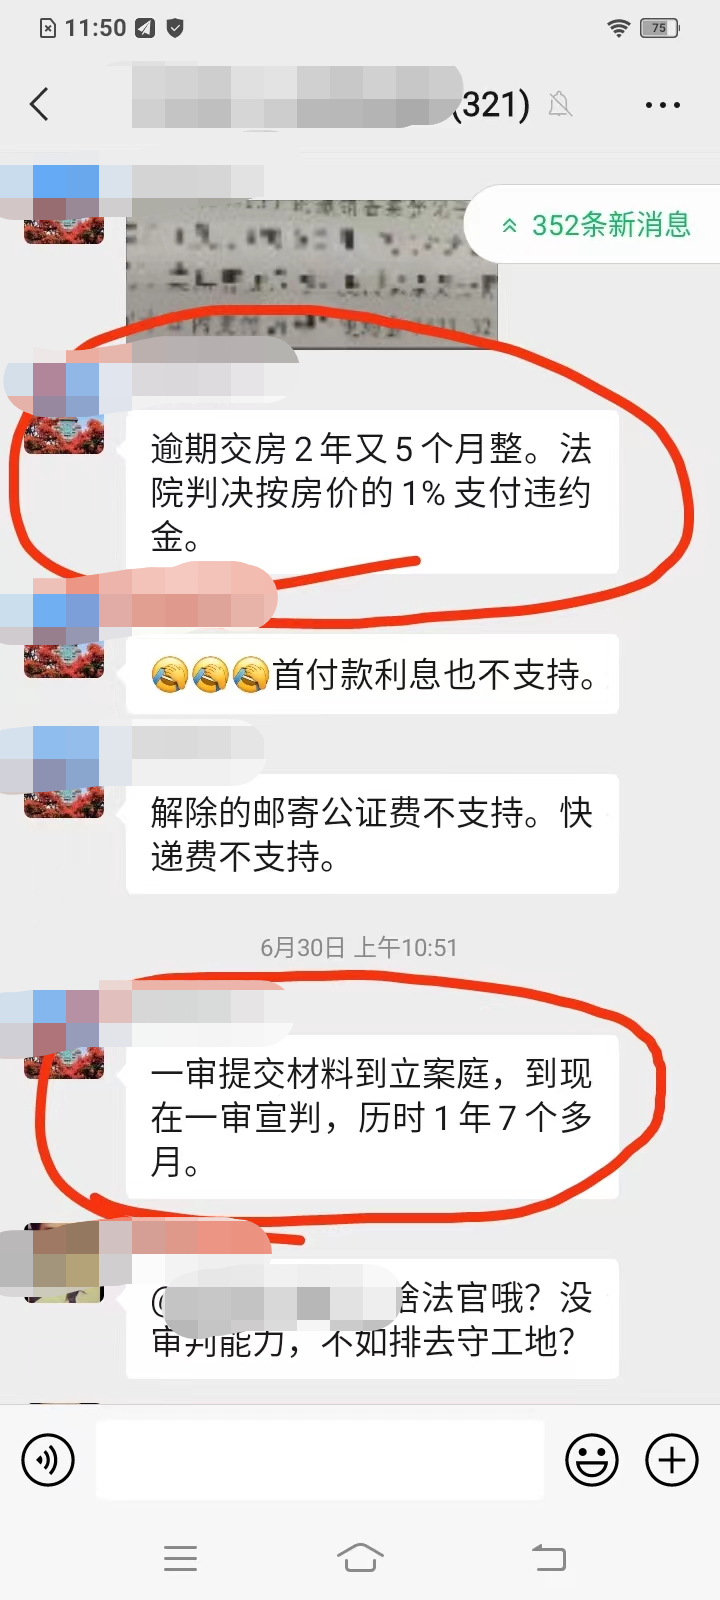Open the blurry document image thumbnail
The height and width of the screenshot is (1600, 720).
click(x=312, y=270)
